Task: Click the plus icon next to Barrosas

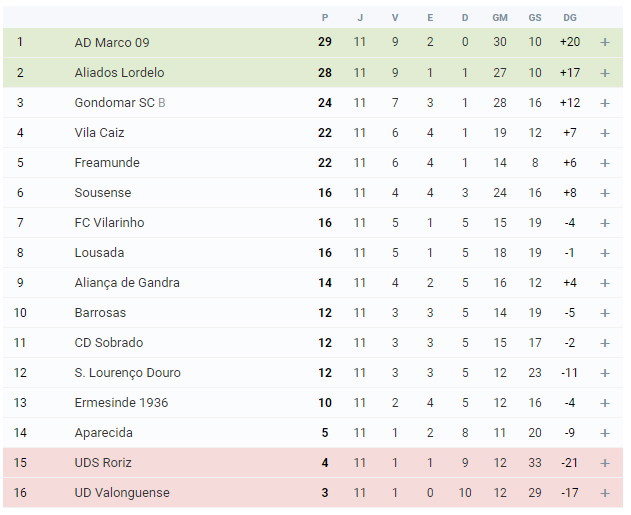Action: click(605, 313)
